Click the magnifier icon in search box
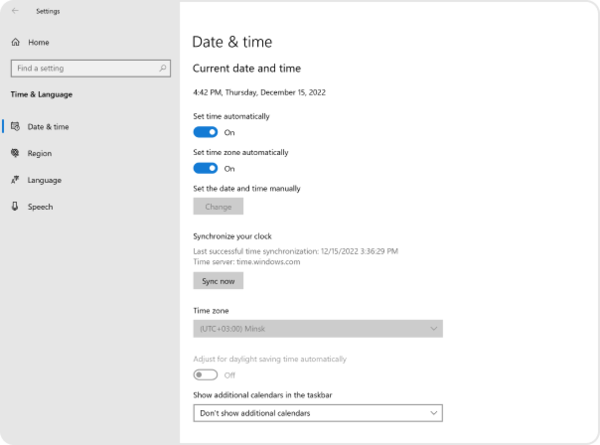 (x=163, y=68)
